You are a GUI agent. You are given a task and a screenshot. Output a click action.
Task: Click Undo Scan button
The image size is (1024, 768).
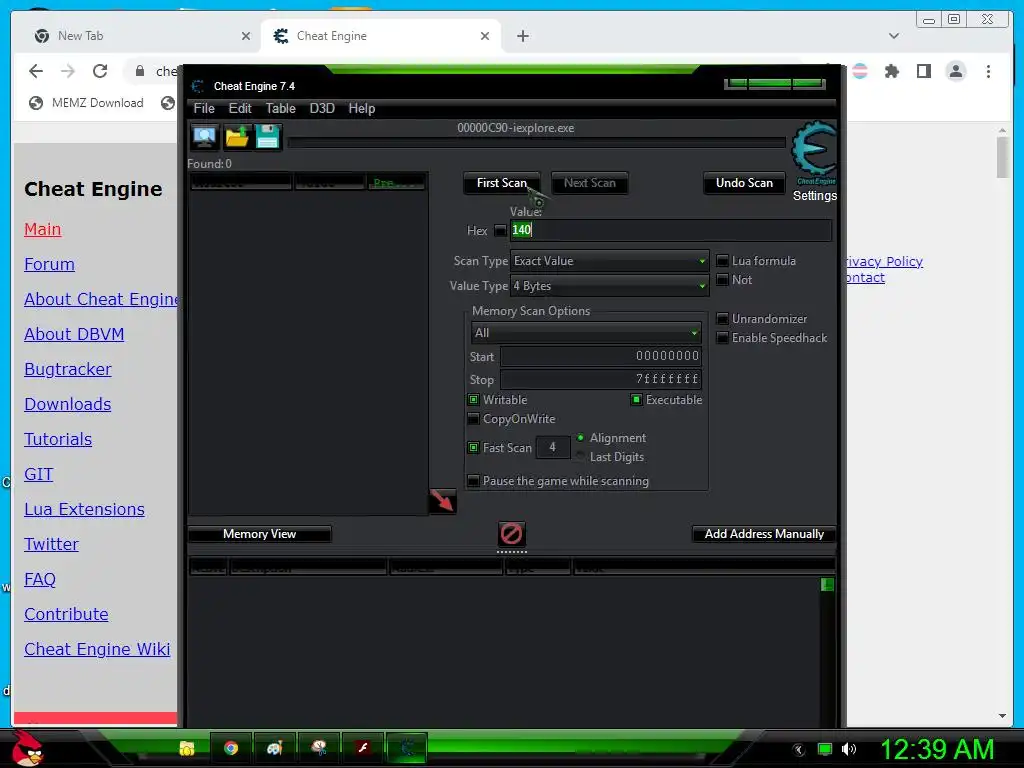coord(744,183)
